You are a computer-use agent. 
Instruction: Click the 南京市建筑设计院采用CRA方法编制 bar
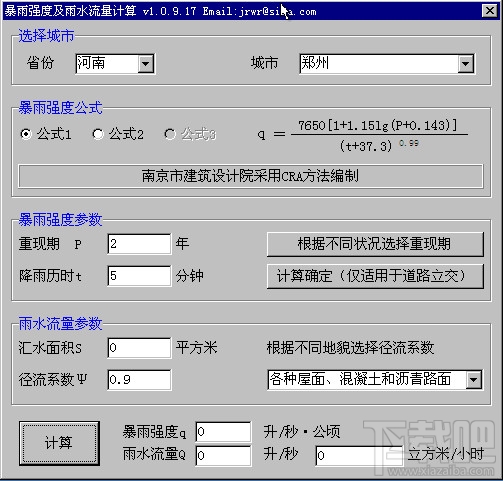[251, 176]
